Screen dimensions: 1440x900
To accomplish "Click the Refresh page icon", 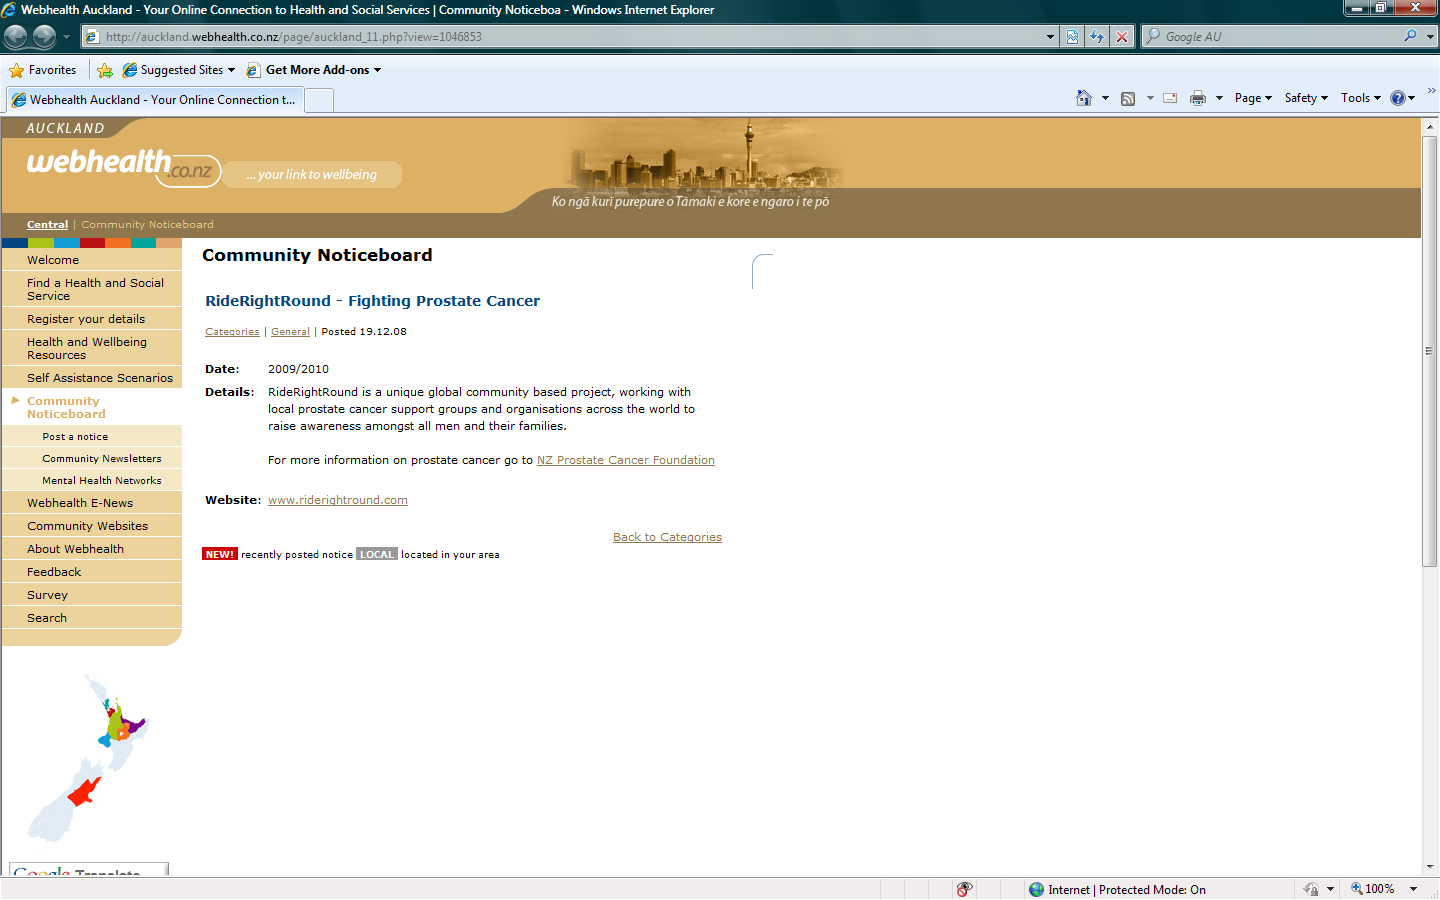I will (1097, 37).
